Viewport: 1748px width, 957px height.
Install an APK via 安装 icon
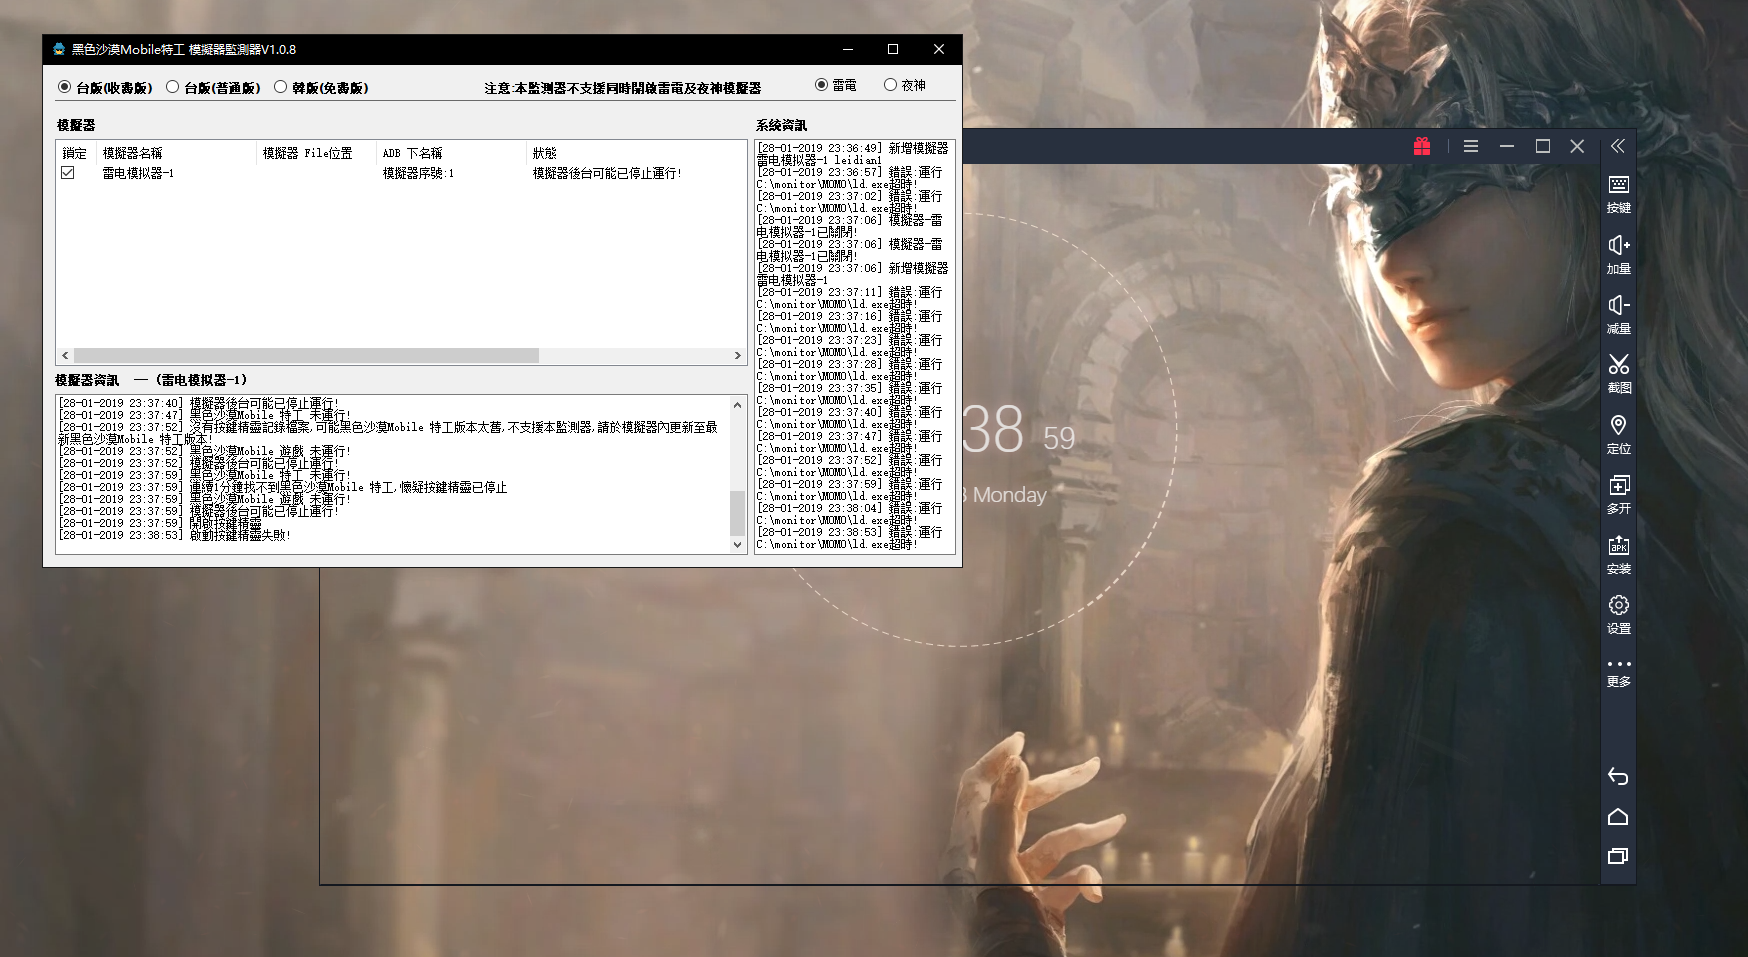coord(1618,554)
